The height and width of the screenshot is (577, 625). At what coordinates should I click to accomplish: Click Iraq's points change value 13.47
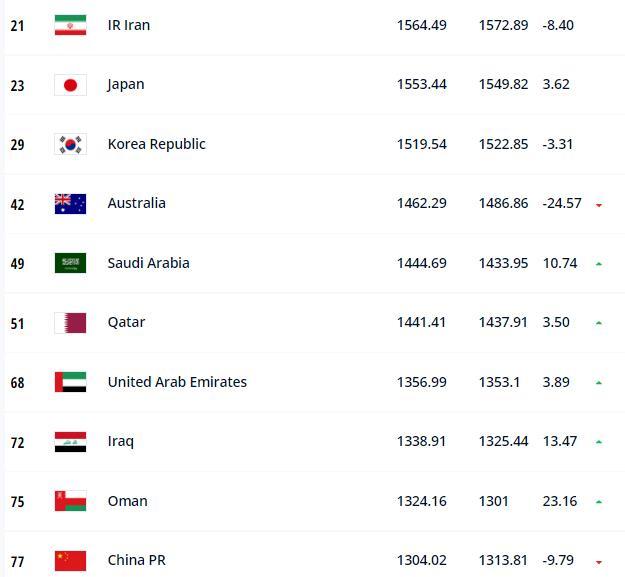click(559, 441)
